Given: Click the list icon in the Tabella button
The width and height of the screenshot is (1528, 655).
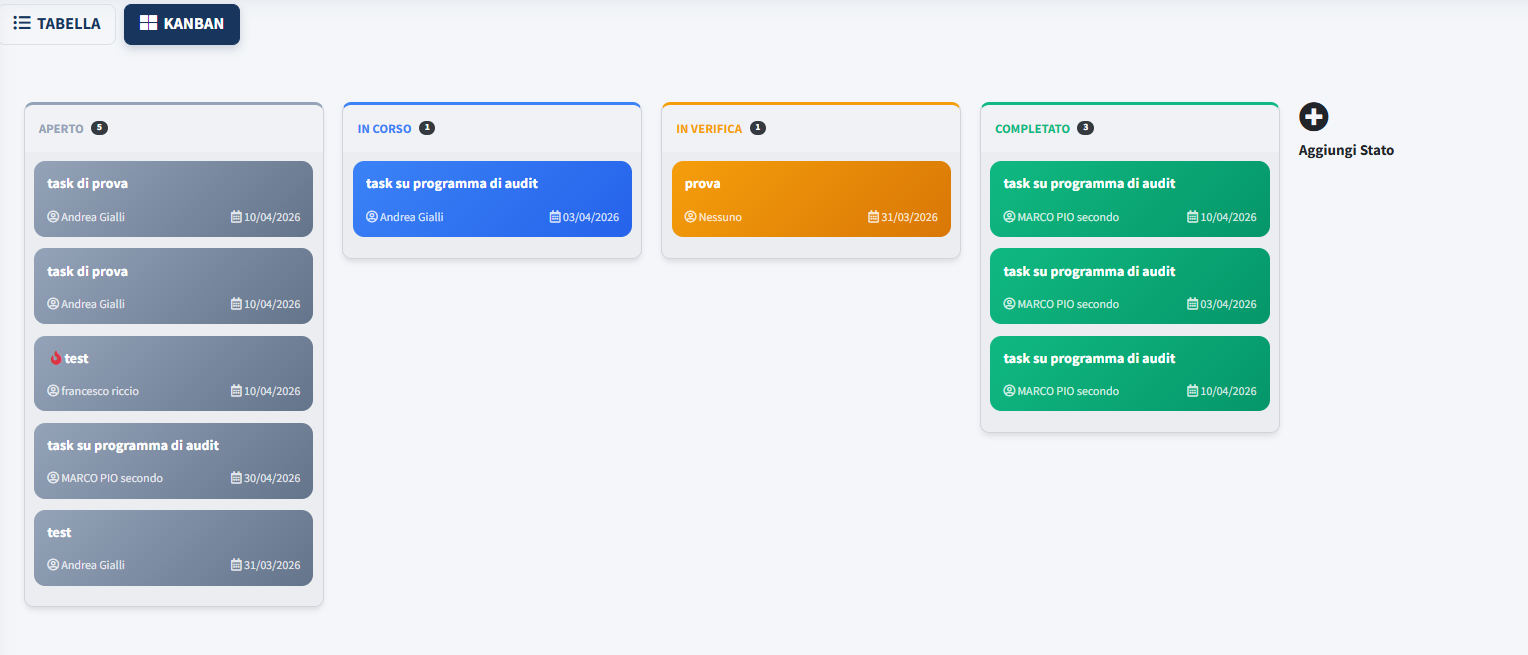Looking at the screenshot, I should 22,23.
